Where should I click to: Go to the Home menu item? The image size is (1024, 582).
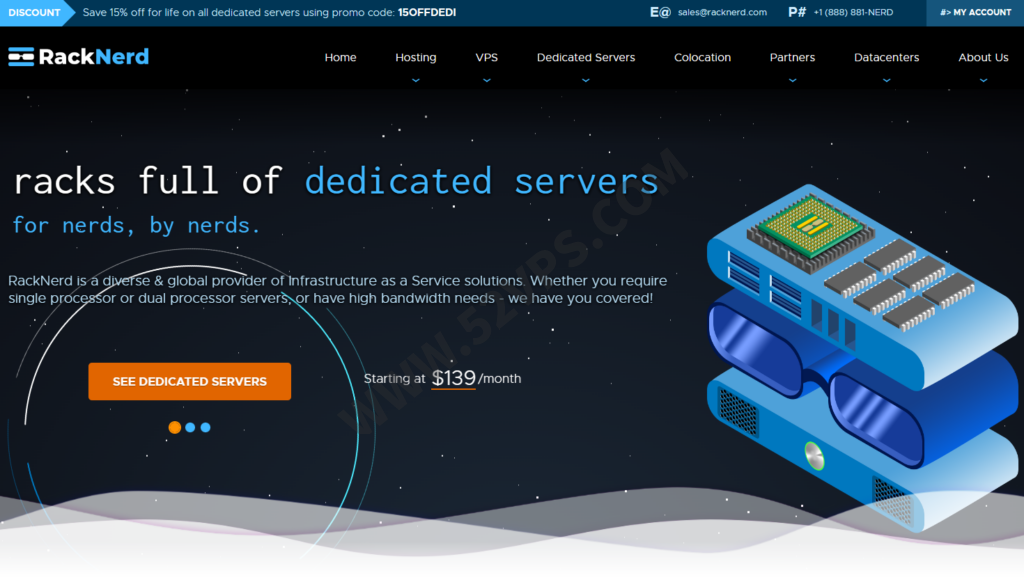[x=340, y=57]
